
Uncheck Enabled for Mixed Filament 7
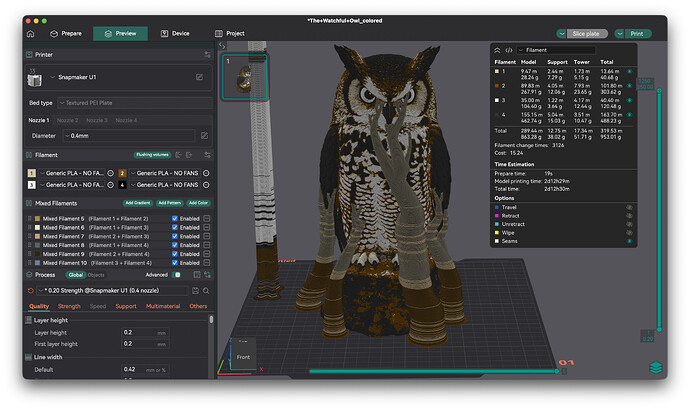(175, 236)
